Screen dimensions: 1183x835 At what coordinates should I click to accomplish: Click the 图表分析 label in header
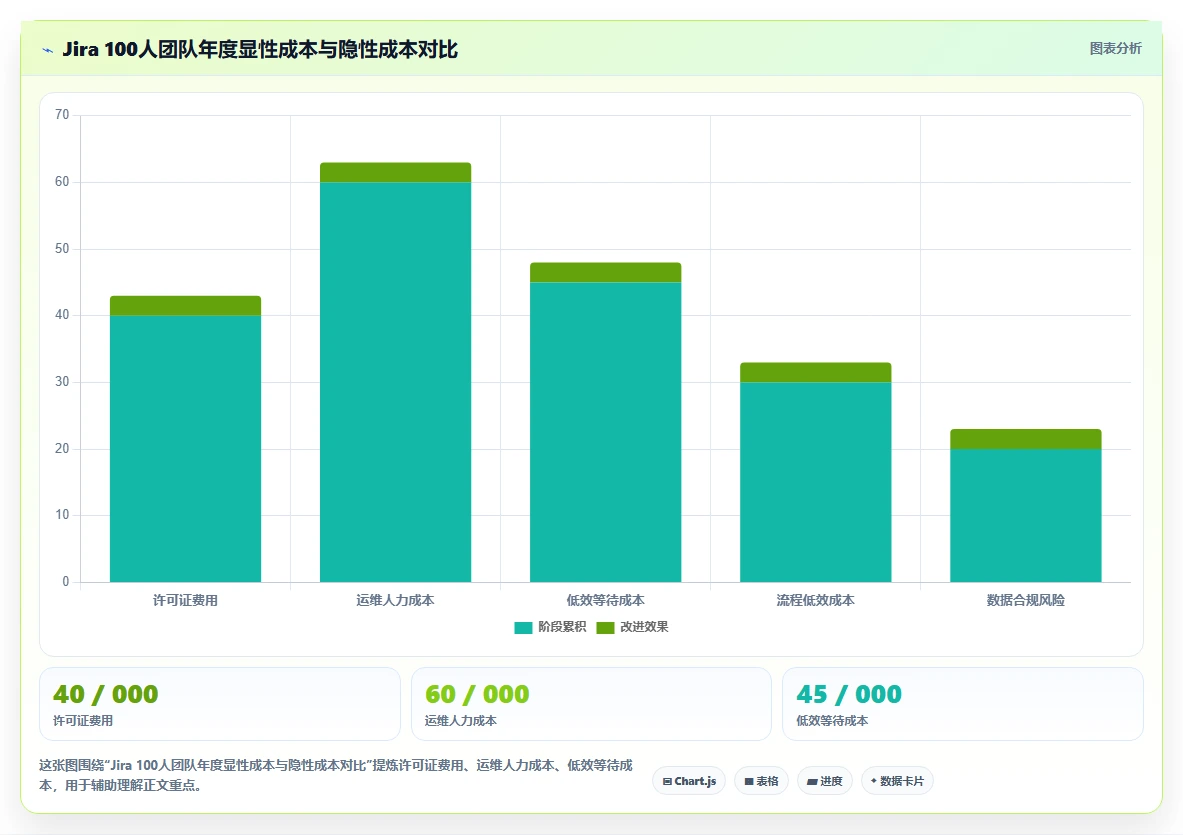pos(1115,48)
